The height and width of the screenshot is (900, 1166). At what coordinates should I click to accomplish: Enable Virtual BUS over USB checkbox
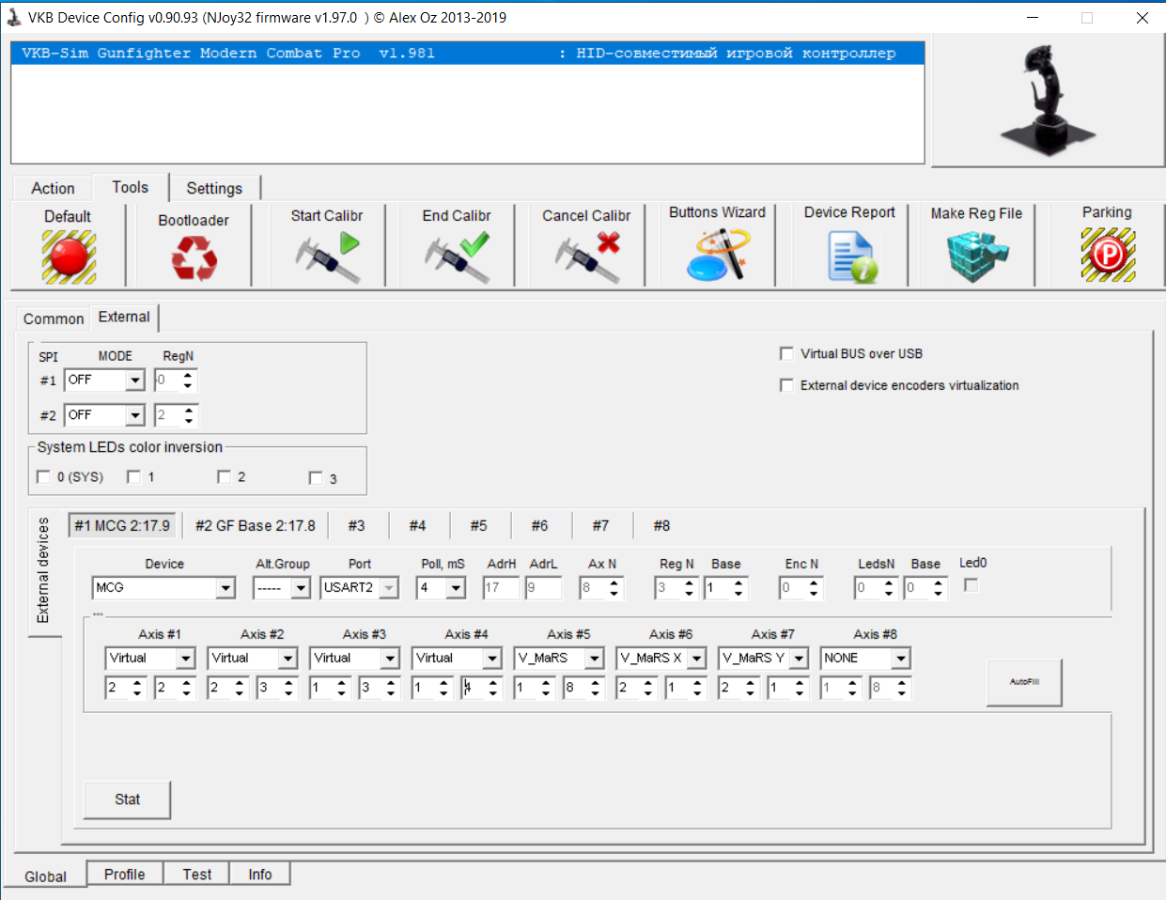[787, 353]
